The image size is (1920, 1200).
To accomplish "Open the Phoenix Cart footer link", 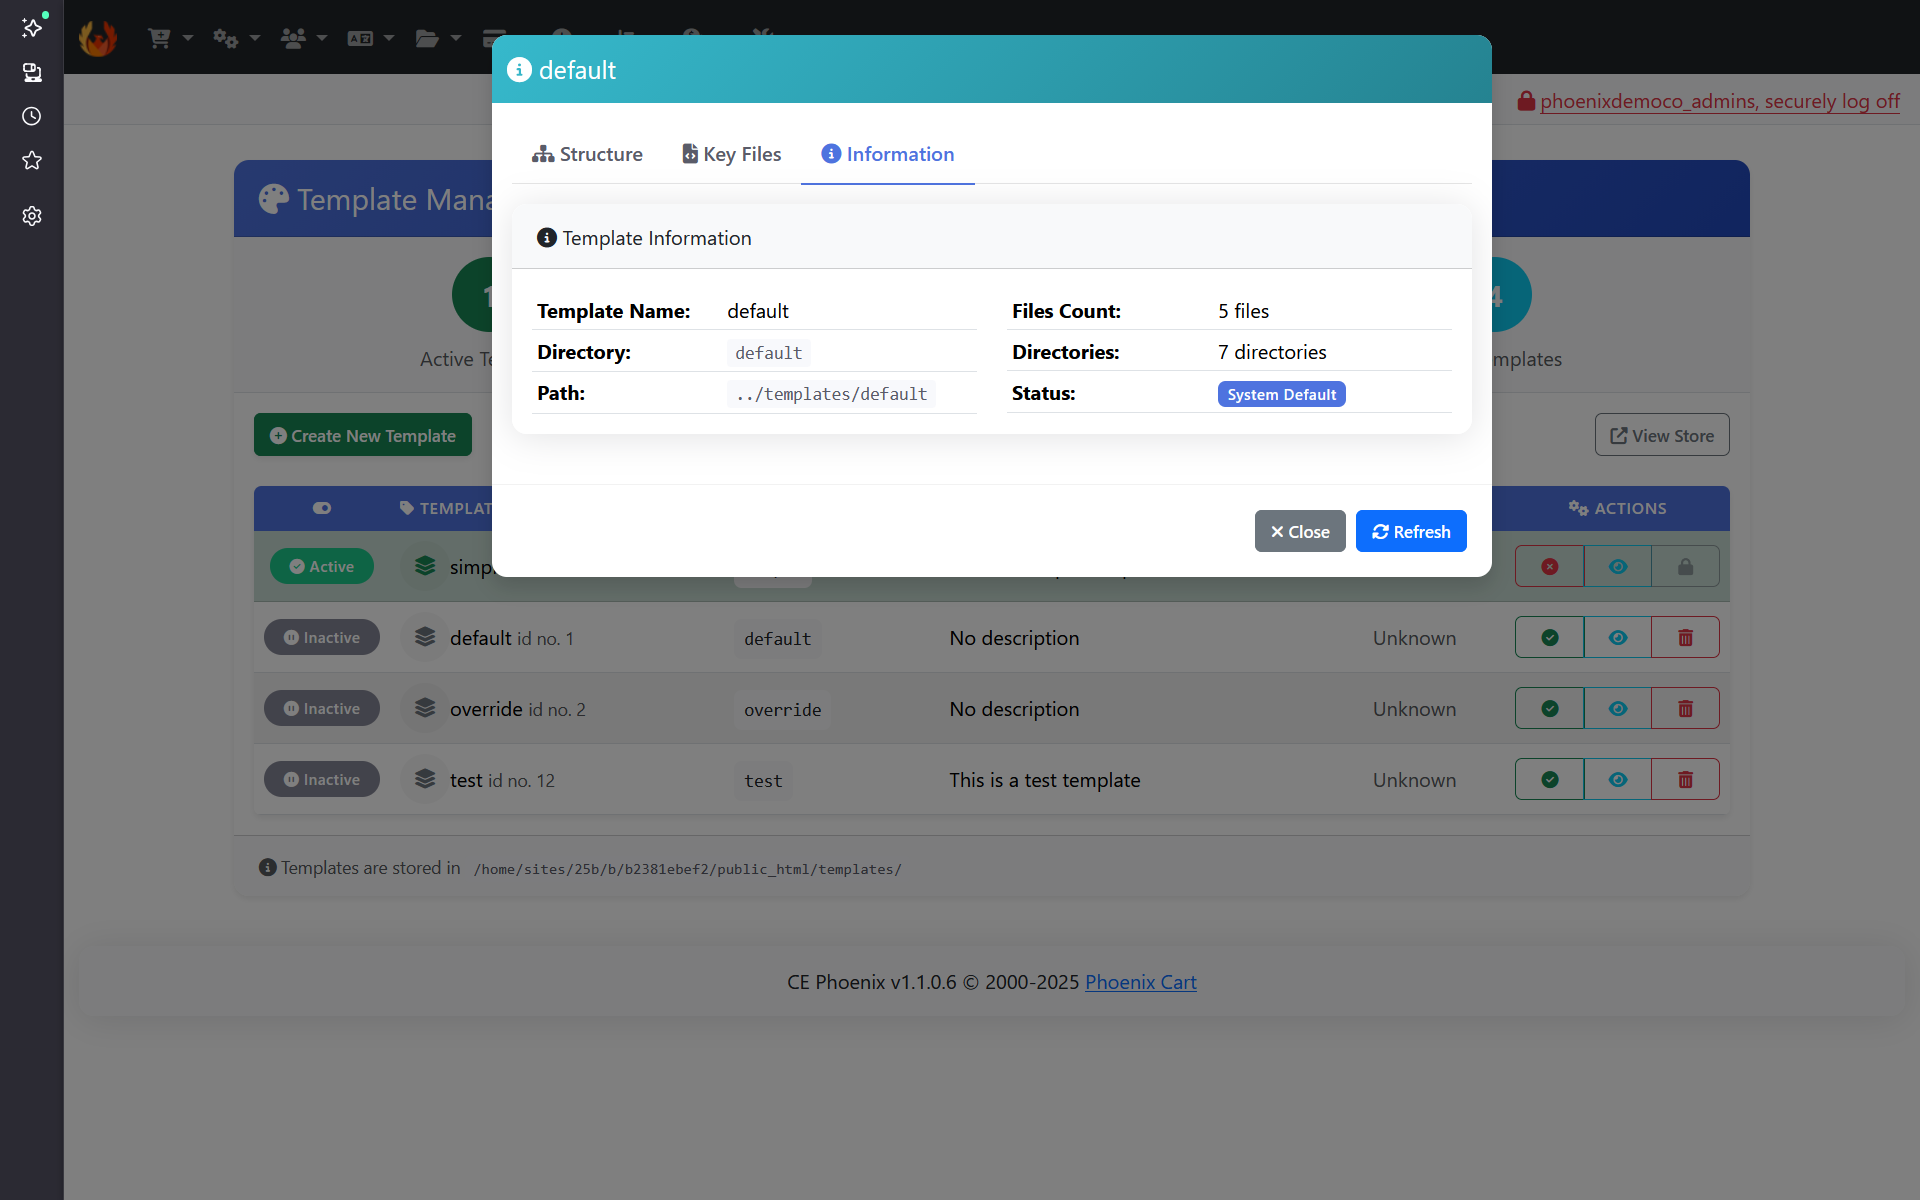I will (x=1141, y=982).
